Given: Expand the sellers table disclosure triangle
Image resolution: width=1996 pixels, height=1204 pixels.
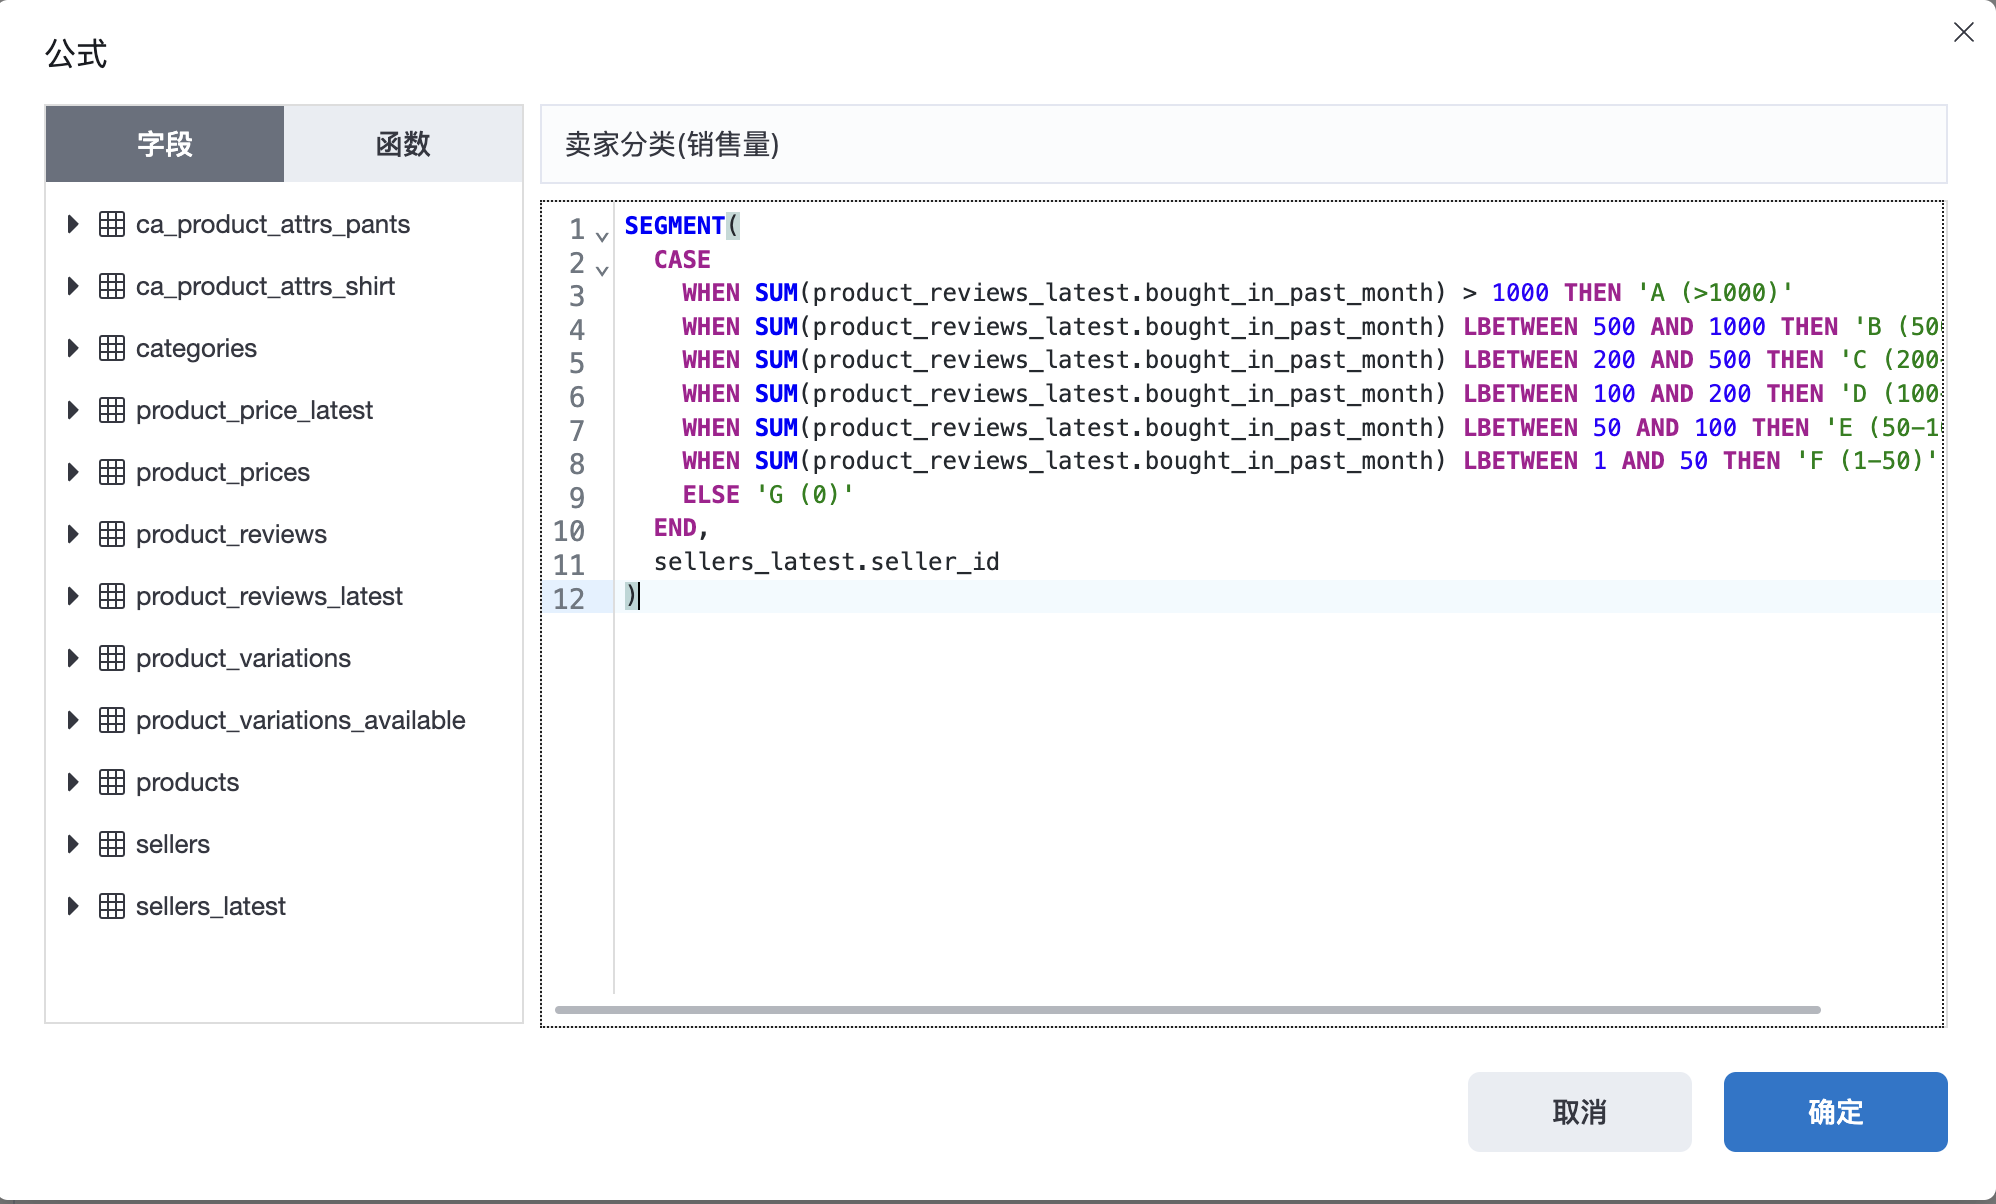Looking at the screenshot, I should [73, 844].
